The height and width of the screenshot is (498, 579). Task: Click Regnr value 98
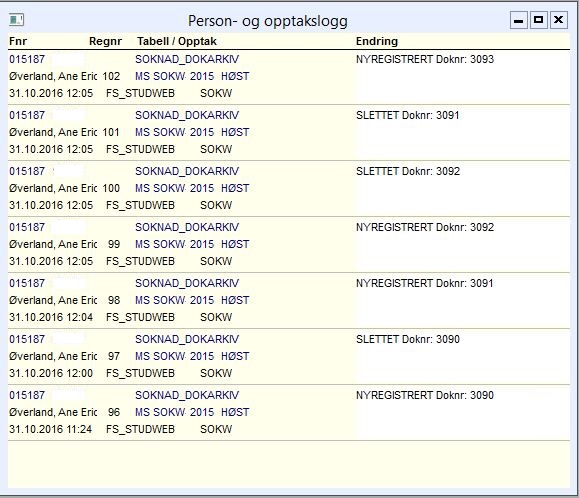point(114,300)
